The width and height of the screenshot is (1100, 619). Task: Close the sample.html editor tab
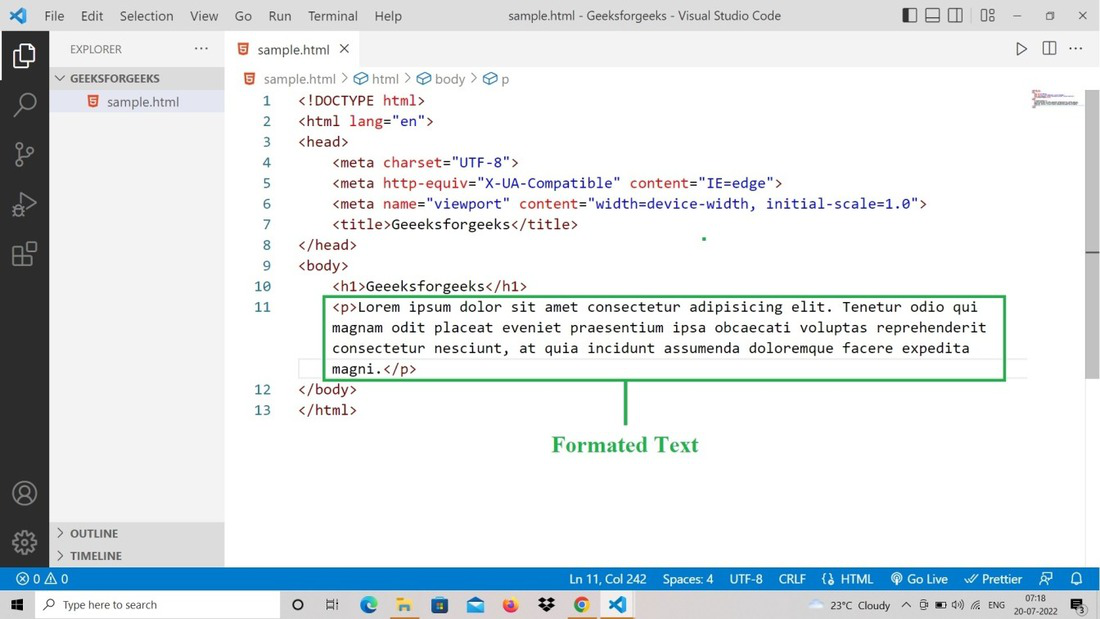pos(344,48)
